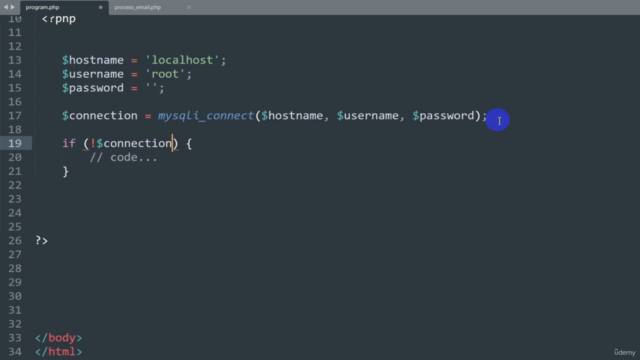640x360 pixels.
Task: Click line number 26 in gutter
Action: tap(15, 241)
